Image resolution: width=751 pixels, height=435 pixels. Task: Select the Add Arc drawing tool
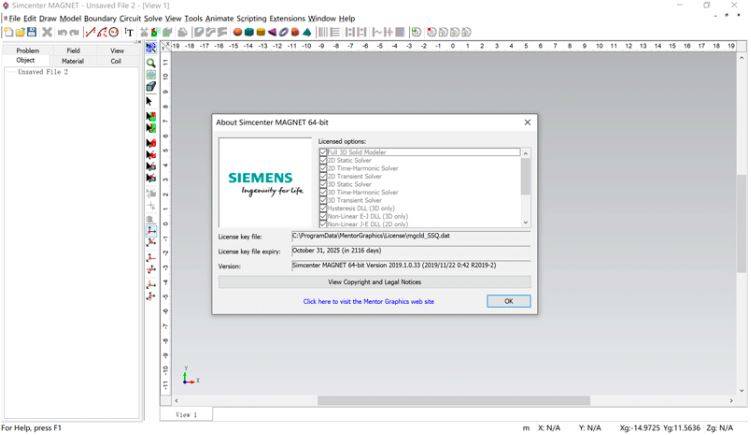pyautogui.click(x=102, y=33)
